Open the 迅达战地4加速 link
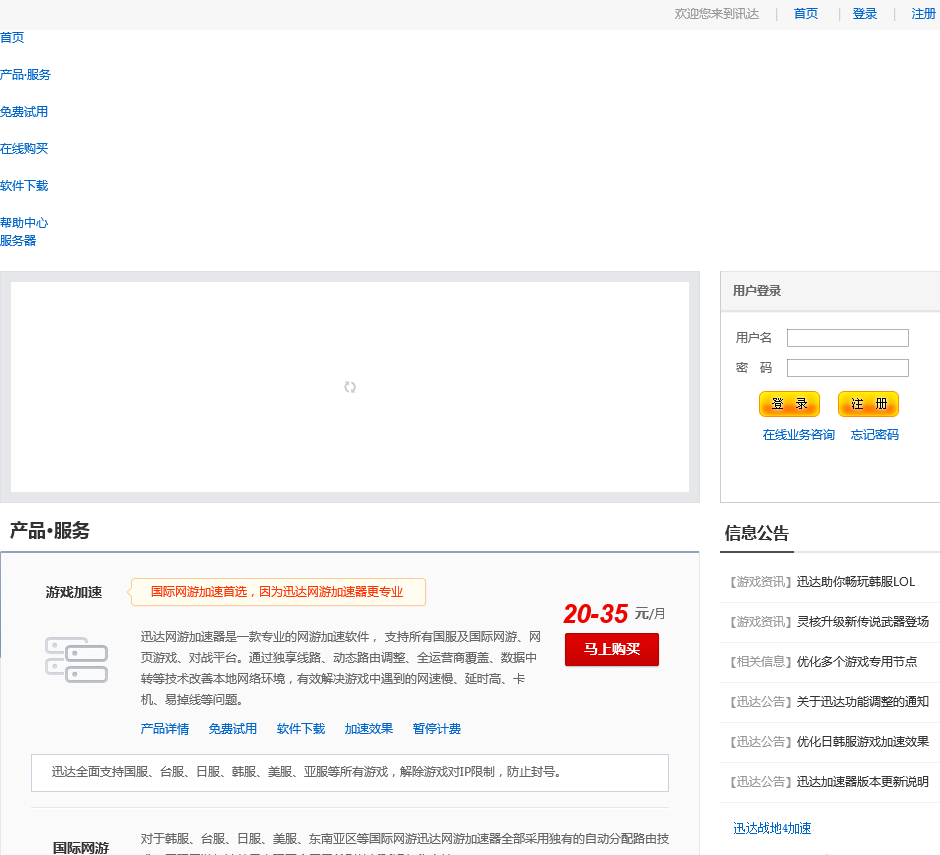 [772, 829]
